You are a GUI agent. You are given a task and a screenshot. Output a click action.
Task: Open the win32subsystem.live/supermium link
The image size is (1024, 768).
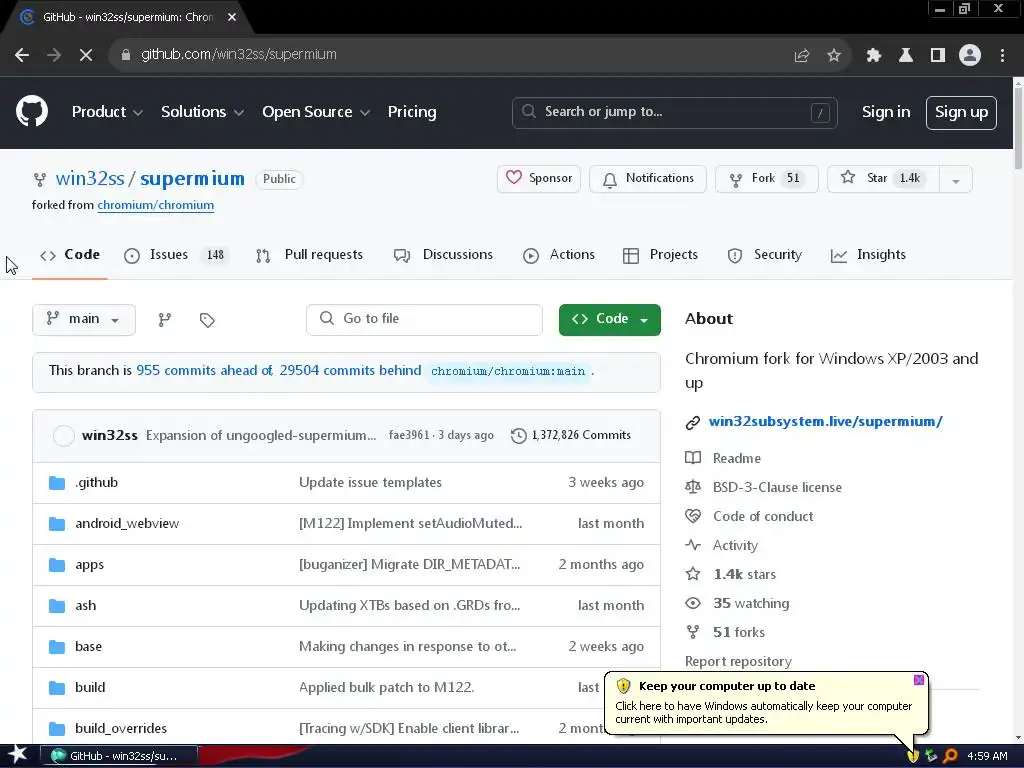tap(825, 422)
